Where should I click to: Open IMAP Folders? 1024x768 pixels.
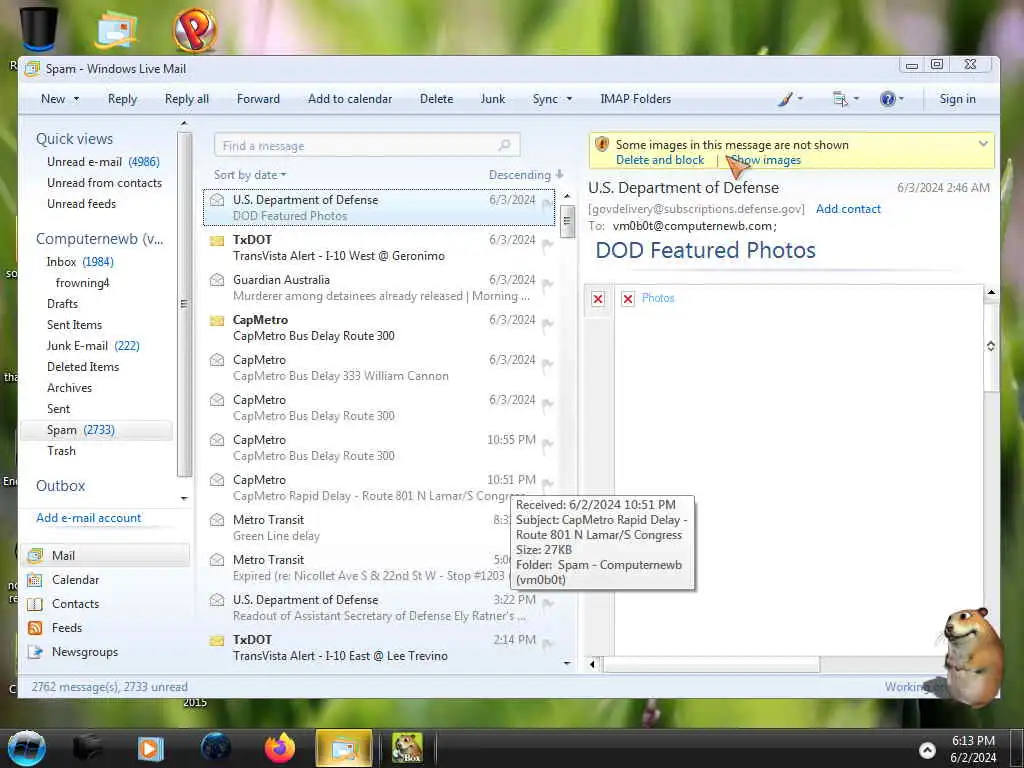[635, 99]
